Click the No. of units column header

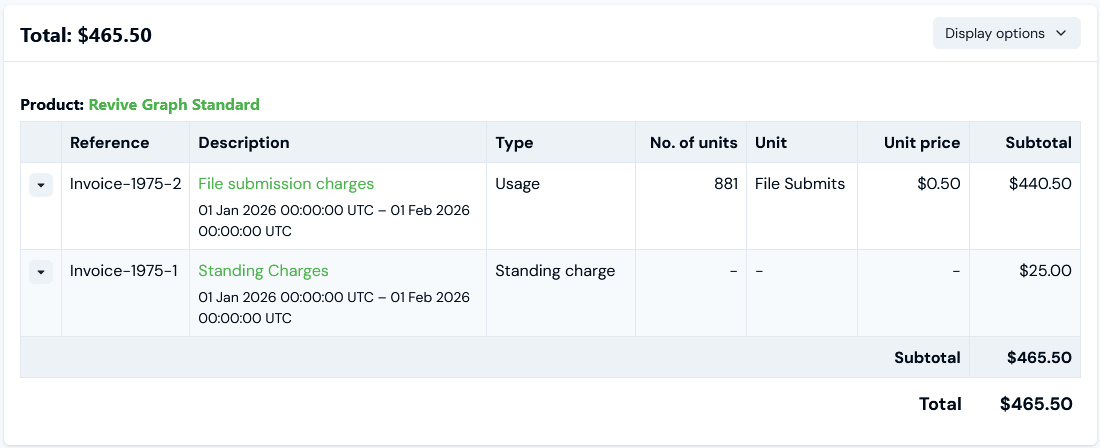coord(694,143)
